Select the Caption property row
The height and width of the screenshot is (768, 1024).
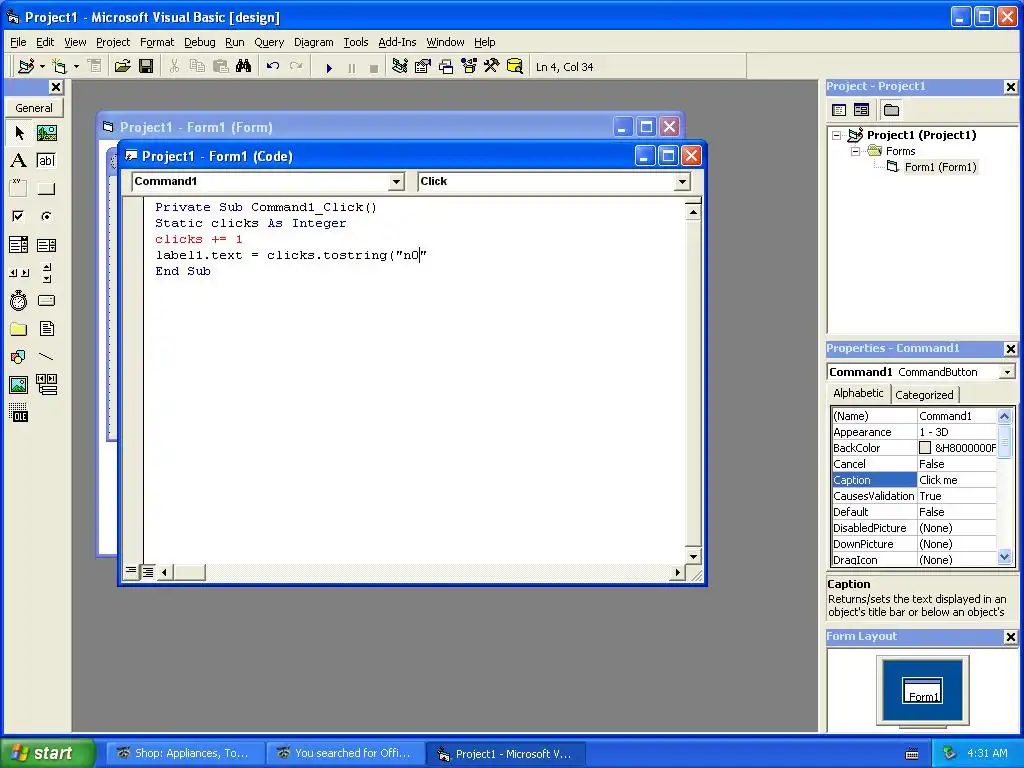pyautogui.click(x=914, y=480)
